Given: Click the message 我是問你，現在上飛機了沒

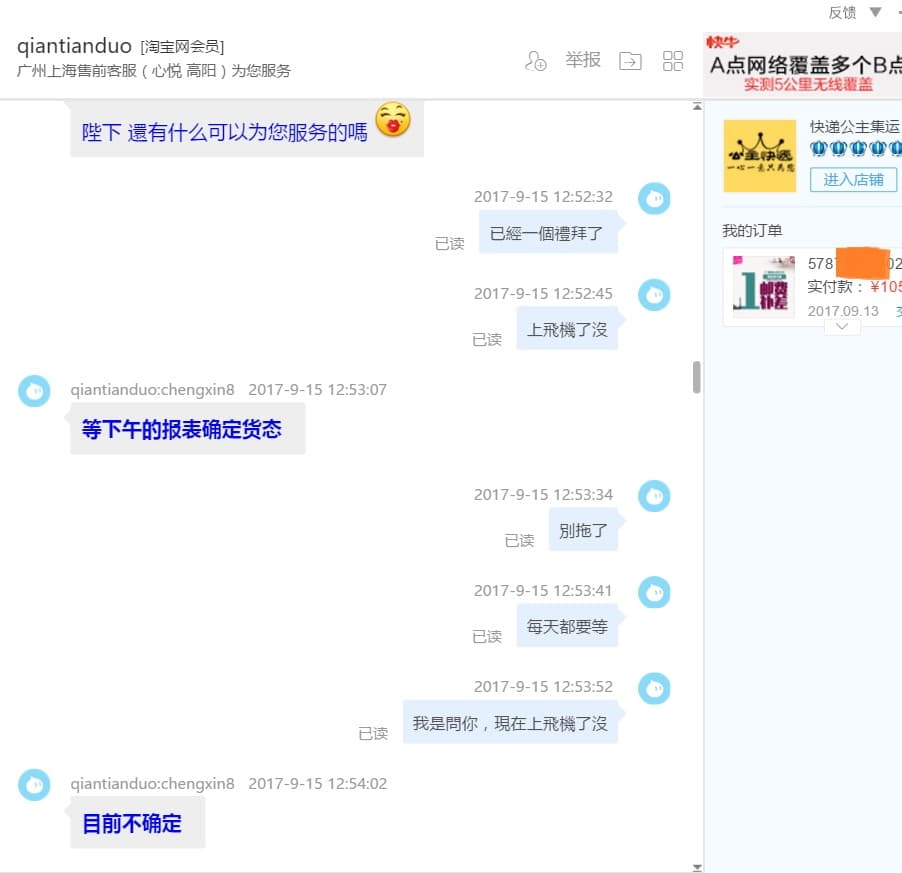Looking at the screenshot, I should [510, 722].
